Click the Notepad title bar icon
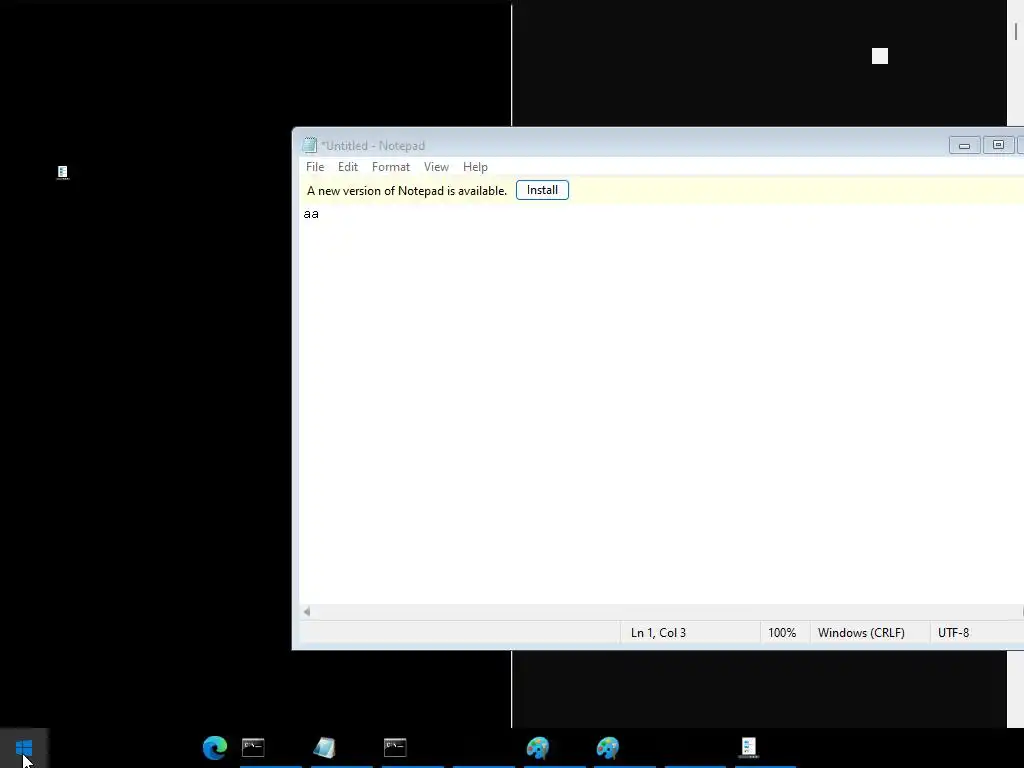Screen dimensions: 1024x768 click(310, 145)
